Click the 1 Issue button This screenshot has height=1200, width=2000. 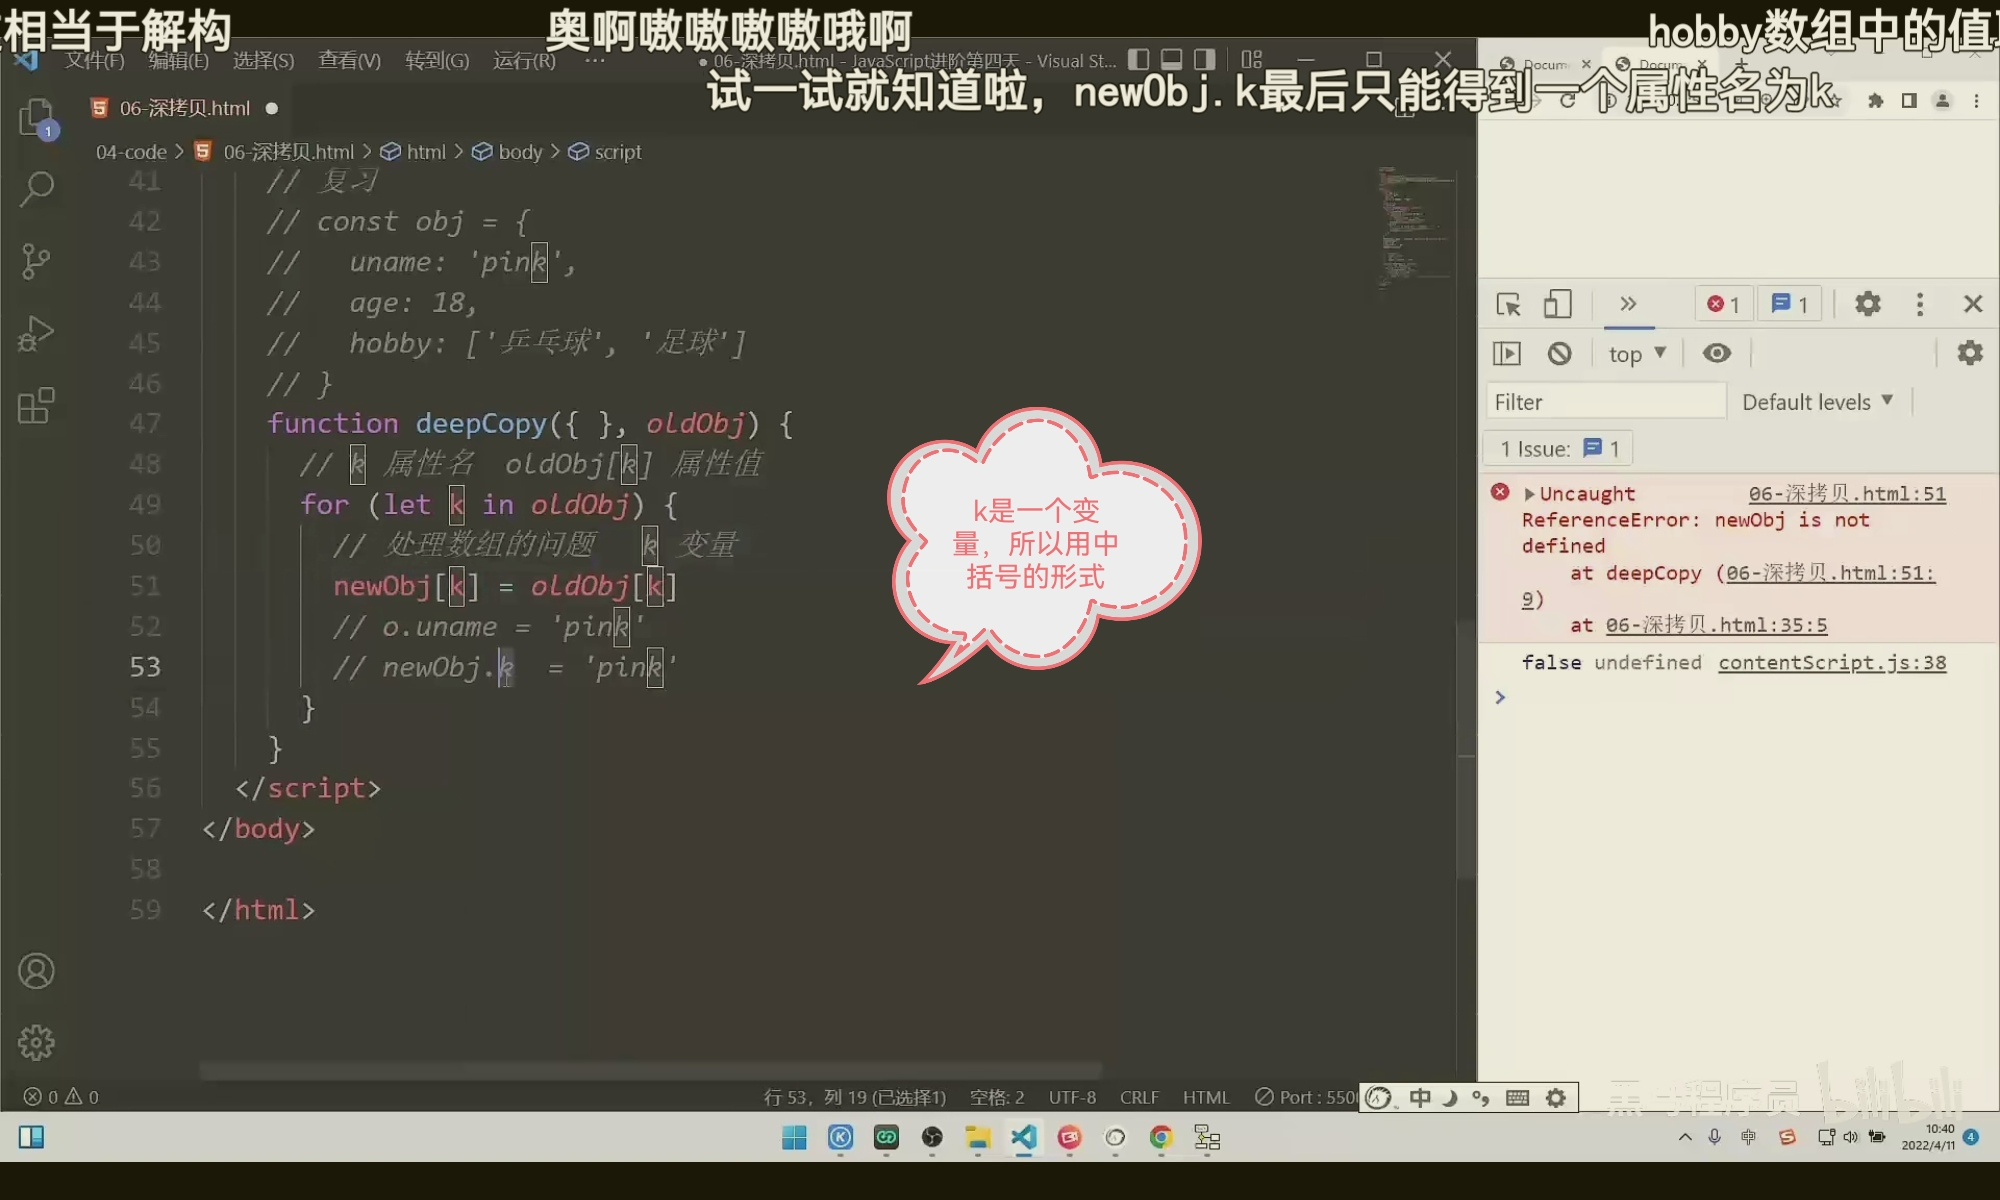point(1558,449)
